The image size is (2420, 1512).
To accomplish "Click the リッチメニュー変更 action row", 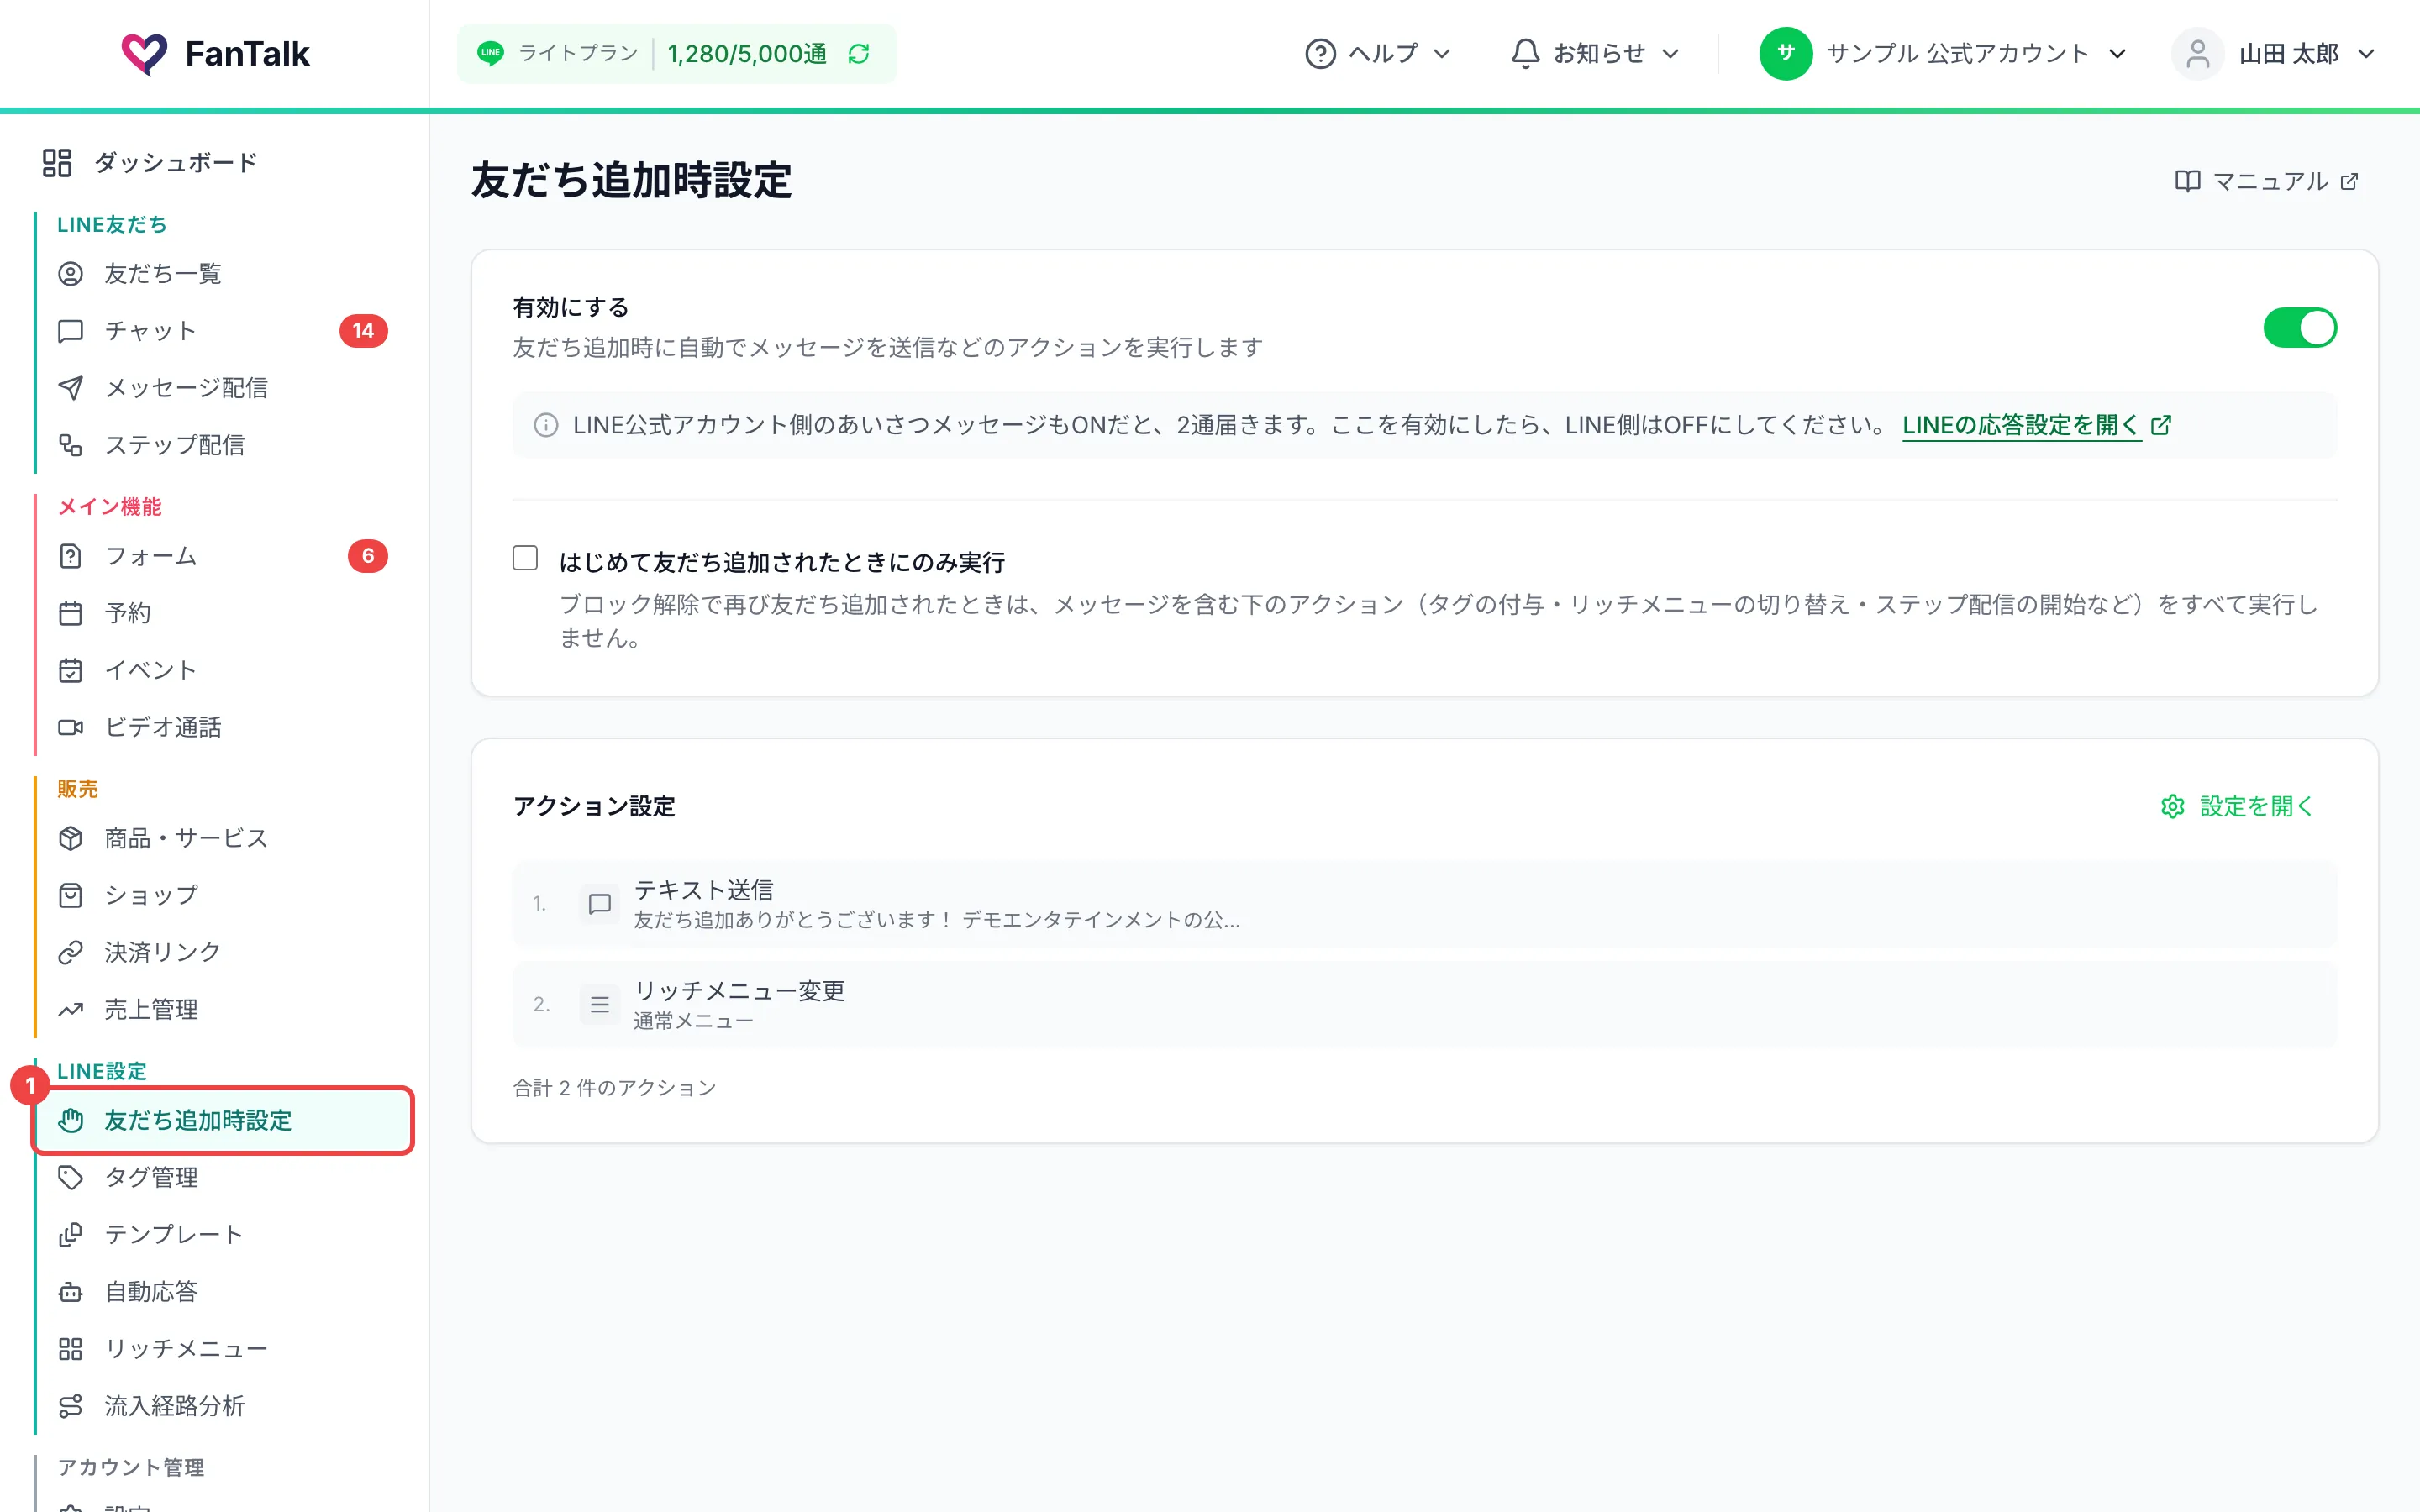I will [x=1424, y=1005].
